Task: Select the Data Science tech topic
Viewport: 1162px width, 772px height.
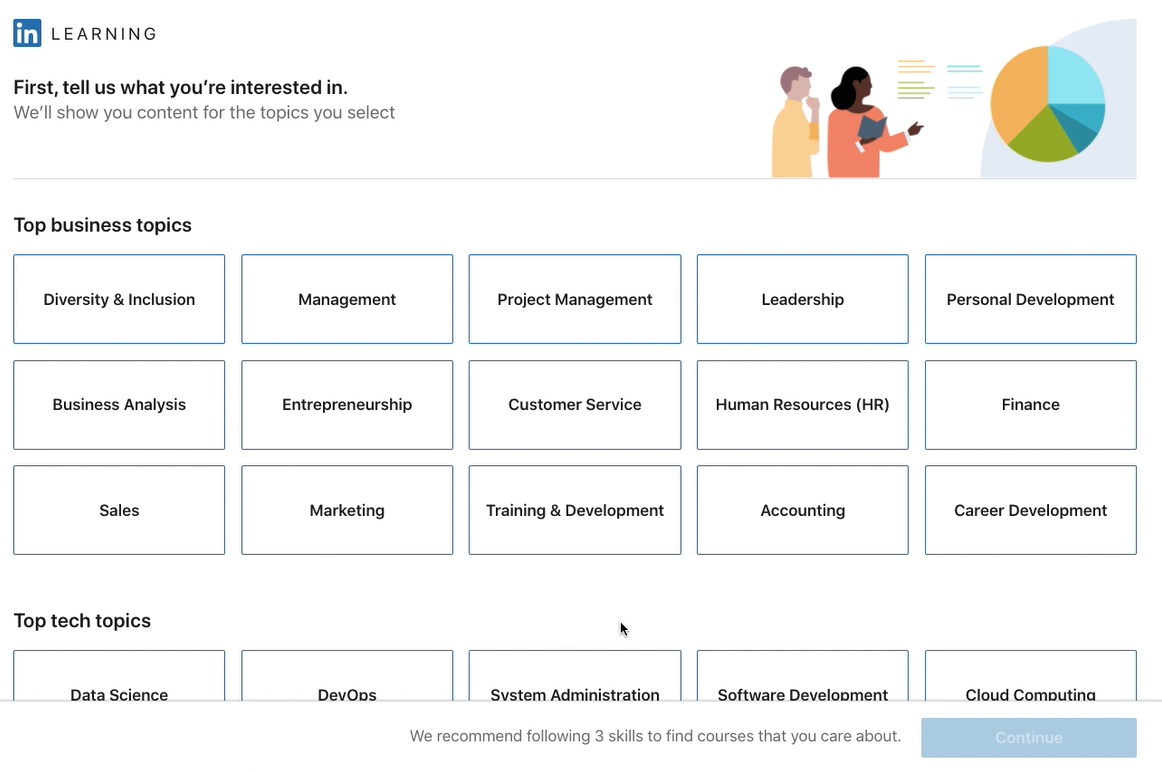Action: pyautogui.click(x=119, y=678)
